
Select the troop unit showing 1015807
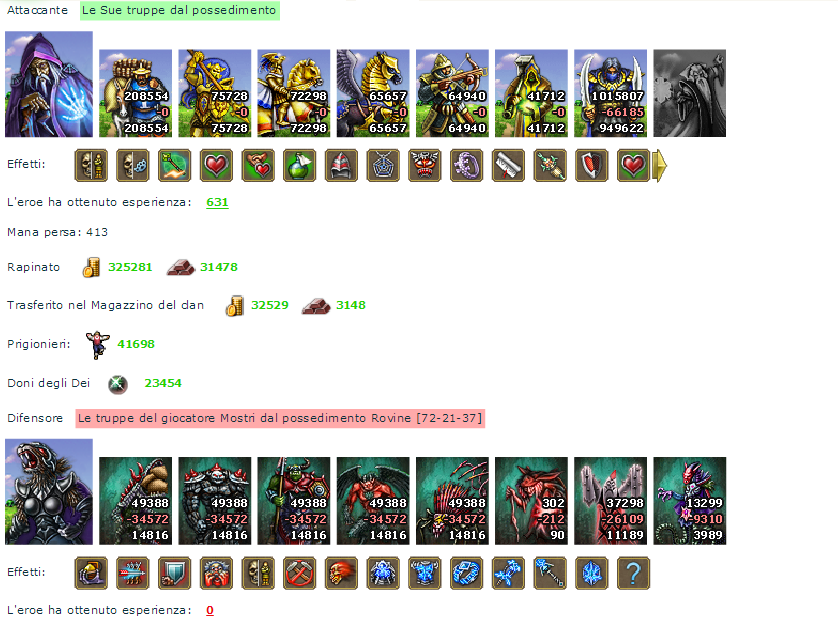(x=610, y=93)
